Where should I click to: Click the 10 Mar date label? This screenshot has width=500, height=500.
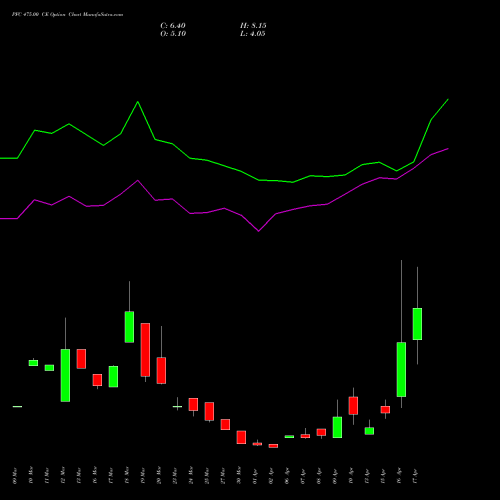(x=31, y=476)
